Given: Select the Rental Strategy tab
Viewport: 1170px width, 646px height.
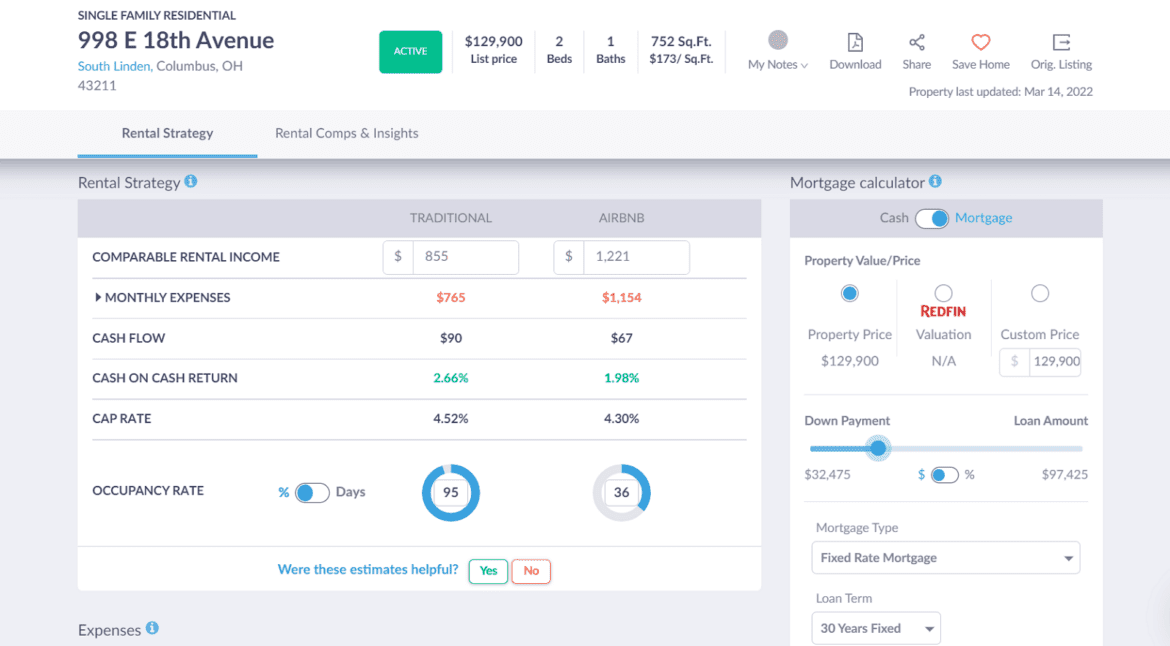Looking at the screenshot, I should (167, 133).
